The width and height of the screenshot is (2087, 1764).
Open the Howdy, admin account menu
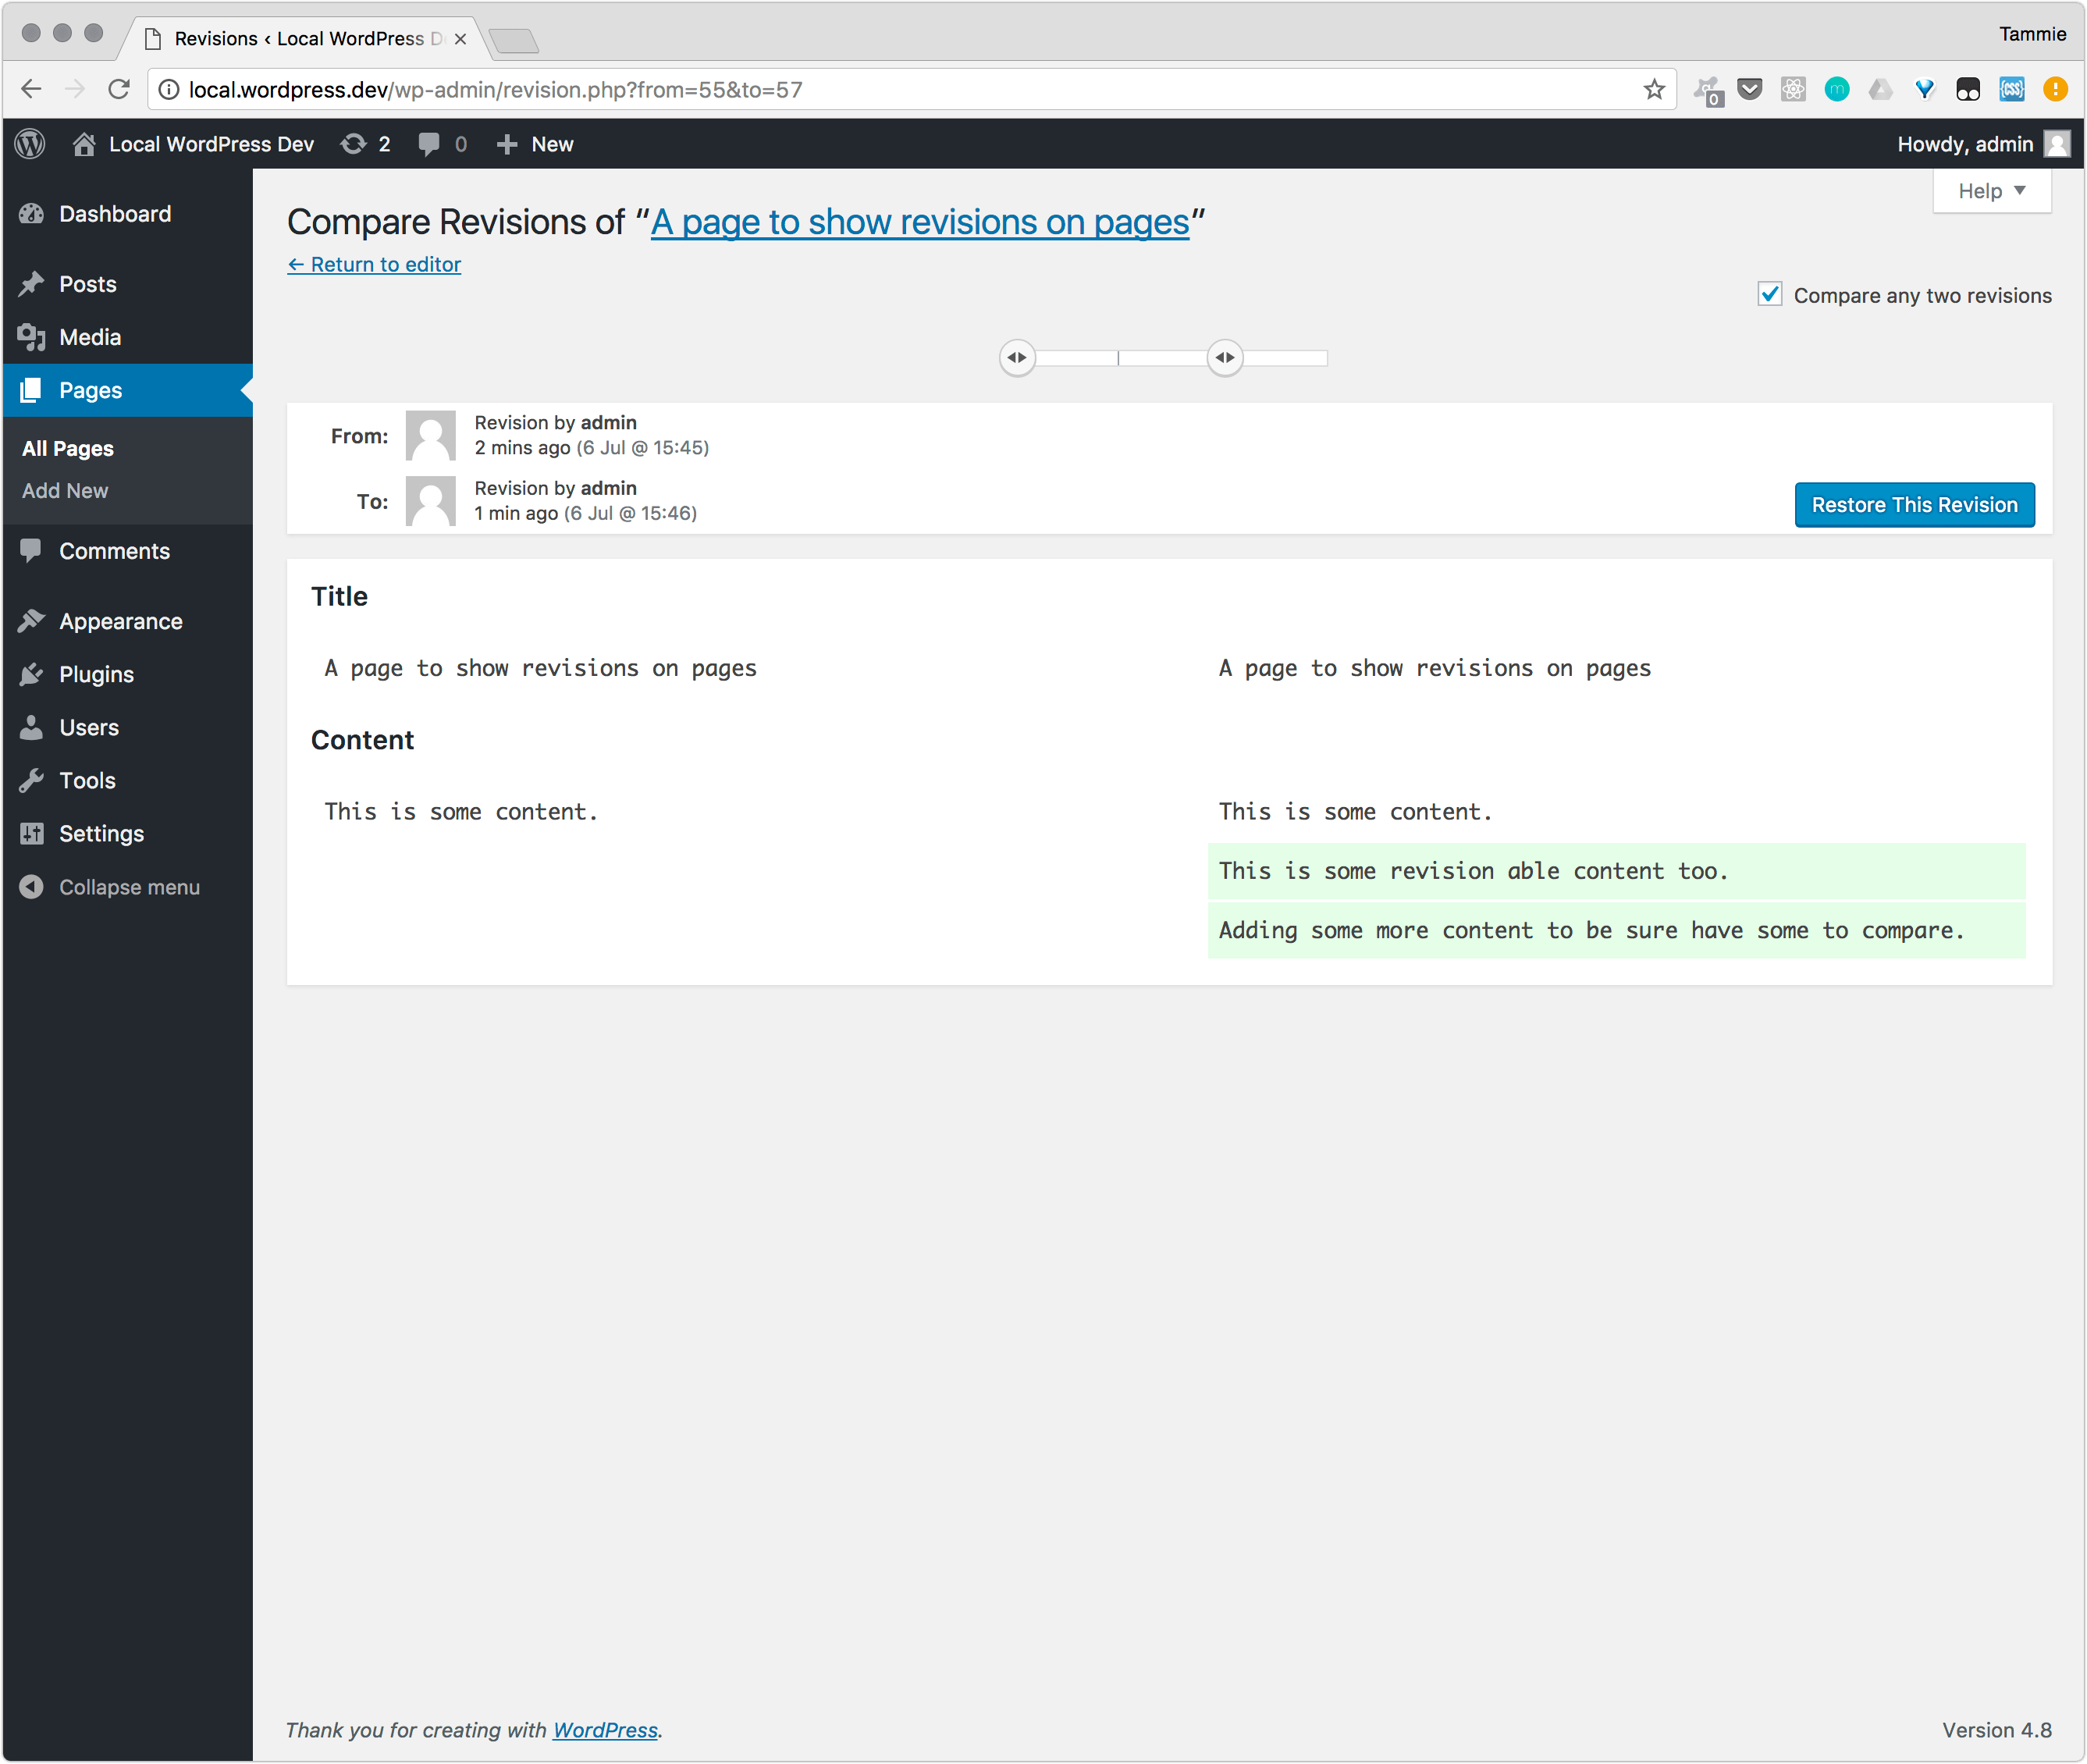1964,144
